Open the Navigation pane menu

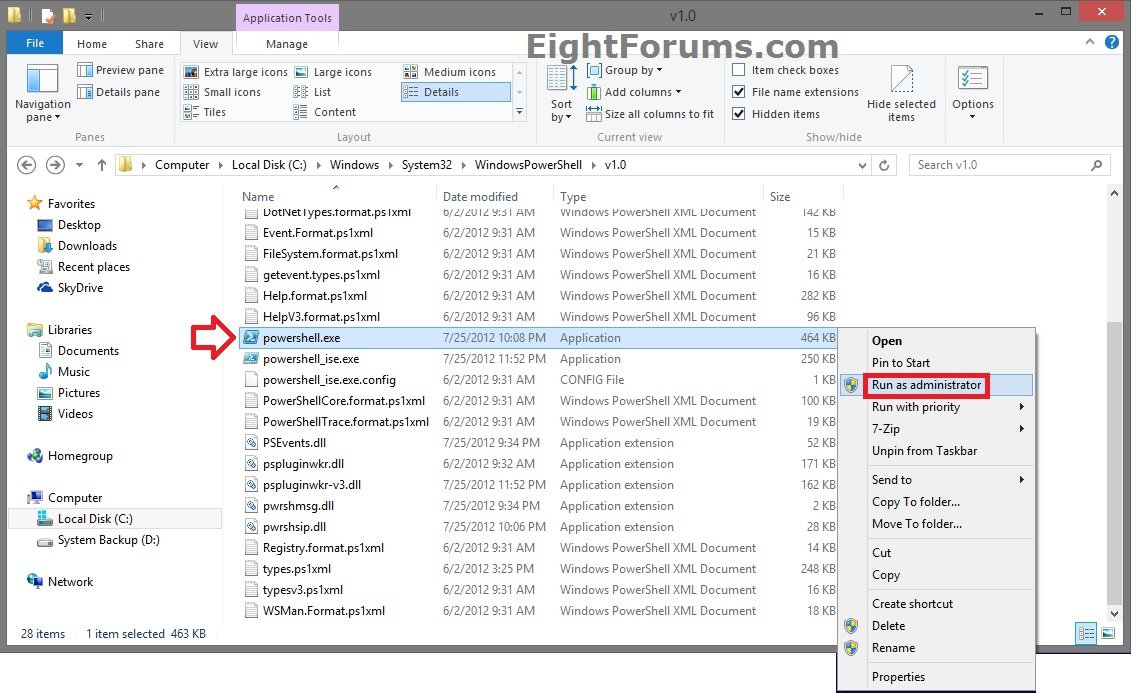(42, 92)
